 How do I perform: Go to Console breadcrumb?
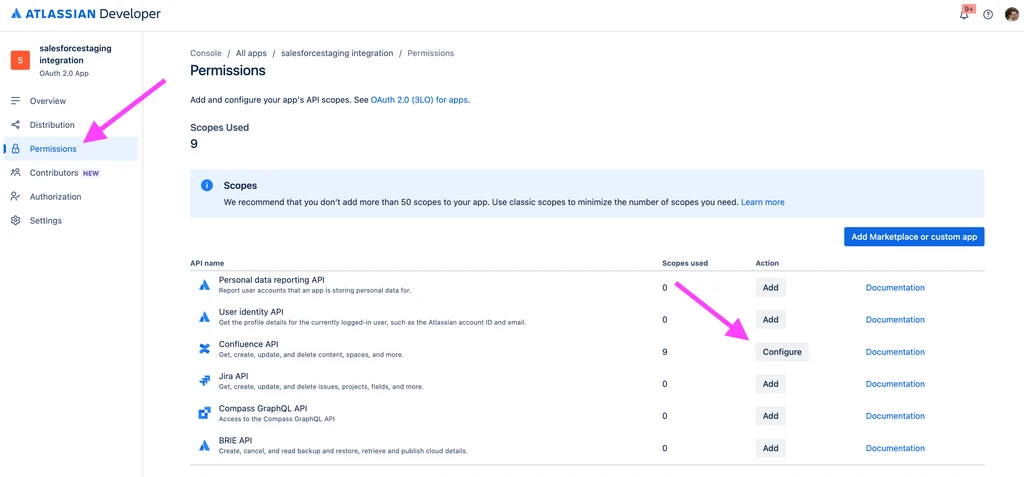(x=206, y=53)
